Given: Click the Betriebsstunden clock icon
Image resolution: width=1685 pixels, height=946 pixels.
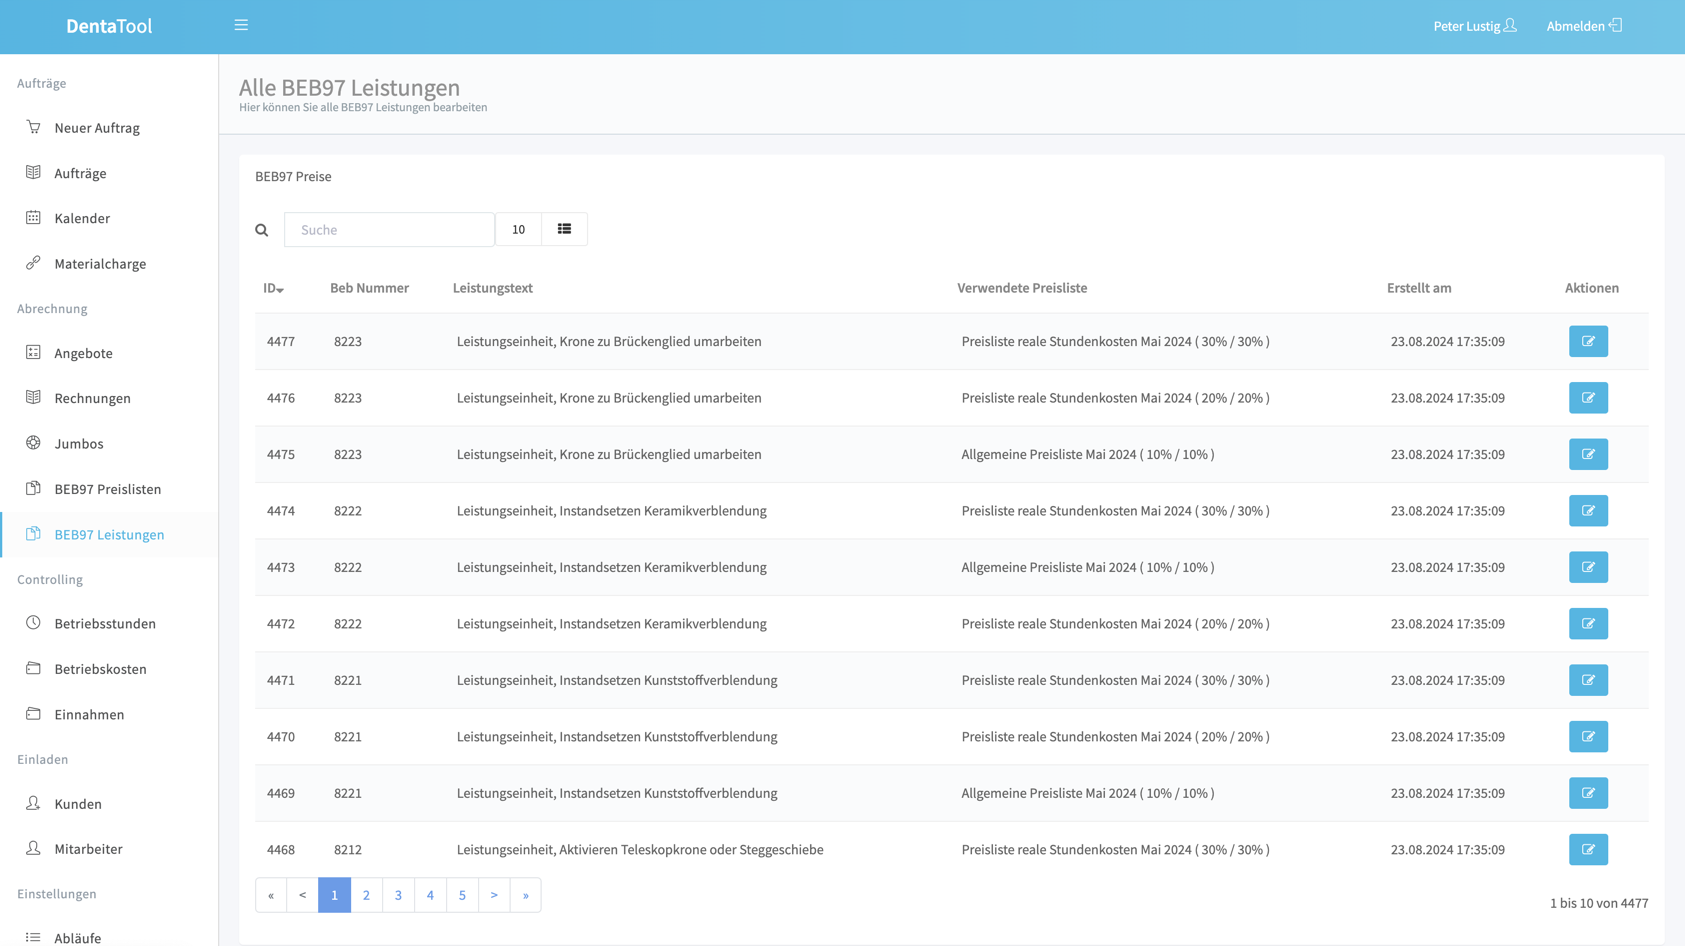Looking at the screenshot, I should [x=33, y=623].
